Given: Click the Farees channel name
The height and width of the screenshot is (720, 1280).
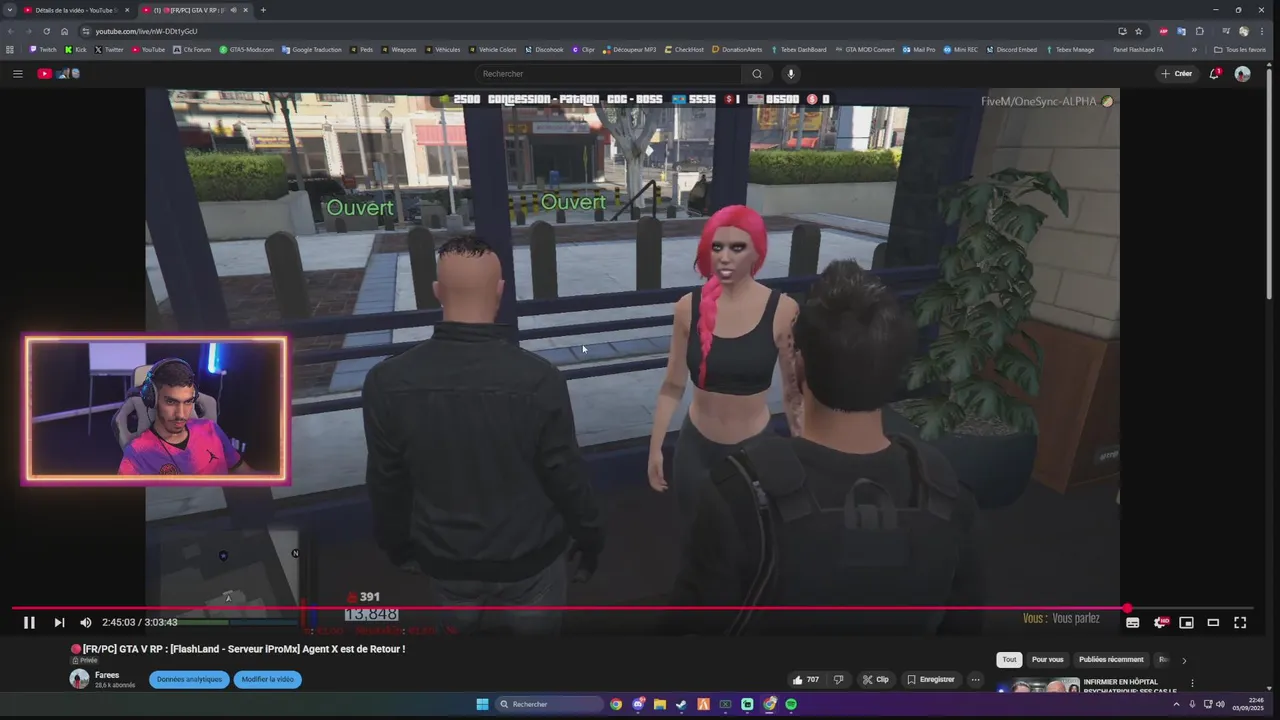Looking at the screenshot, I should [107, 675].
